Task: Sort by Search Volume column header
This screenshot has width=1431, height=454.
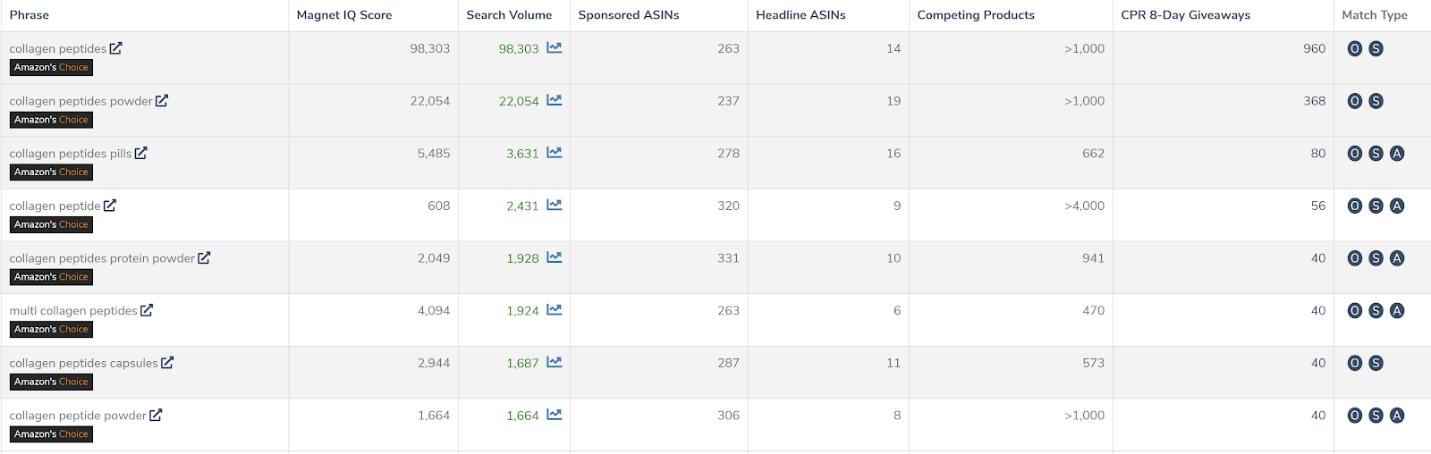Action: pos(509,15)
